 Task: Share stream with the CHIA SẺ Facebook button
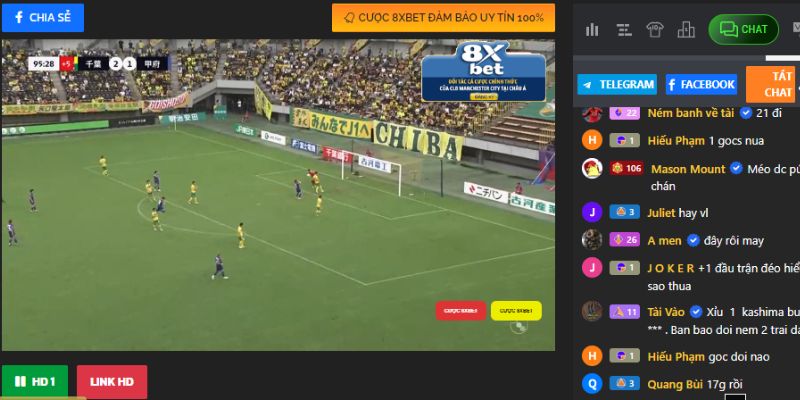click(43, 17)
